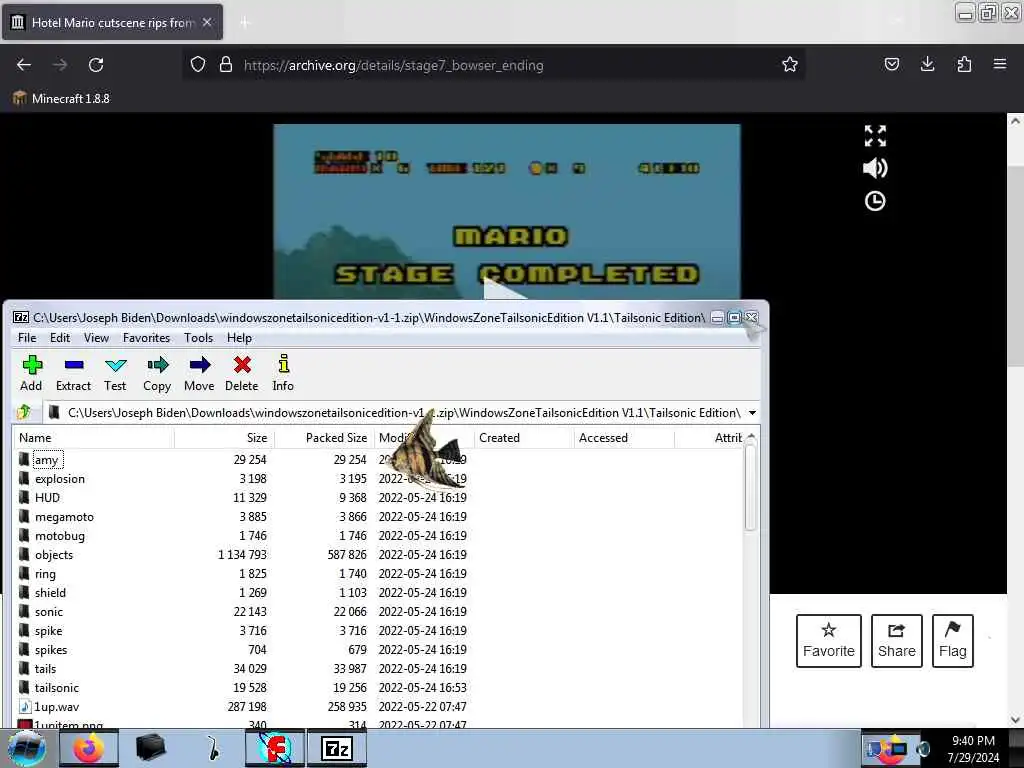
Task: Open the Info tool in 7-Zip
Action: (283, 373)
